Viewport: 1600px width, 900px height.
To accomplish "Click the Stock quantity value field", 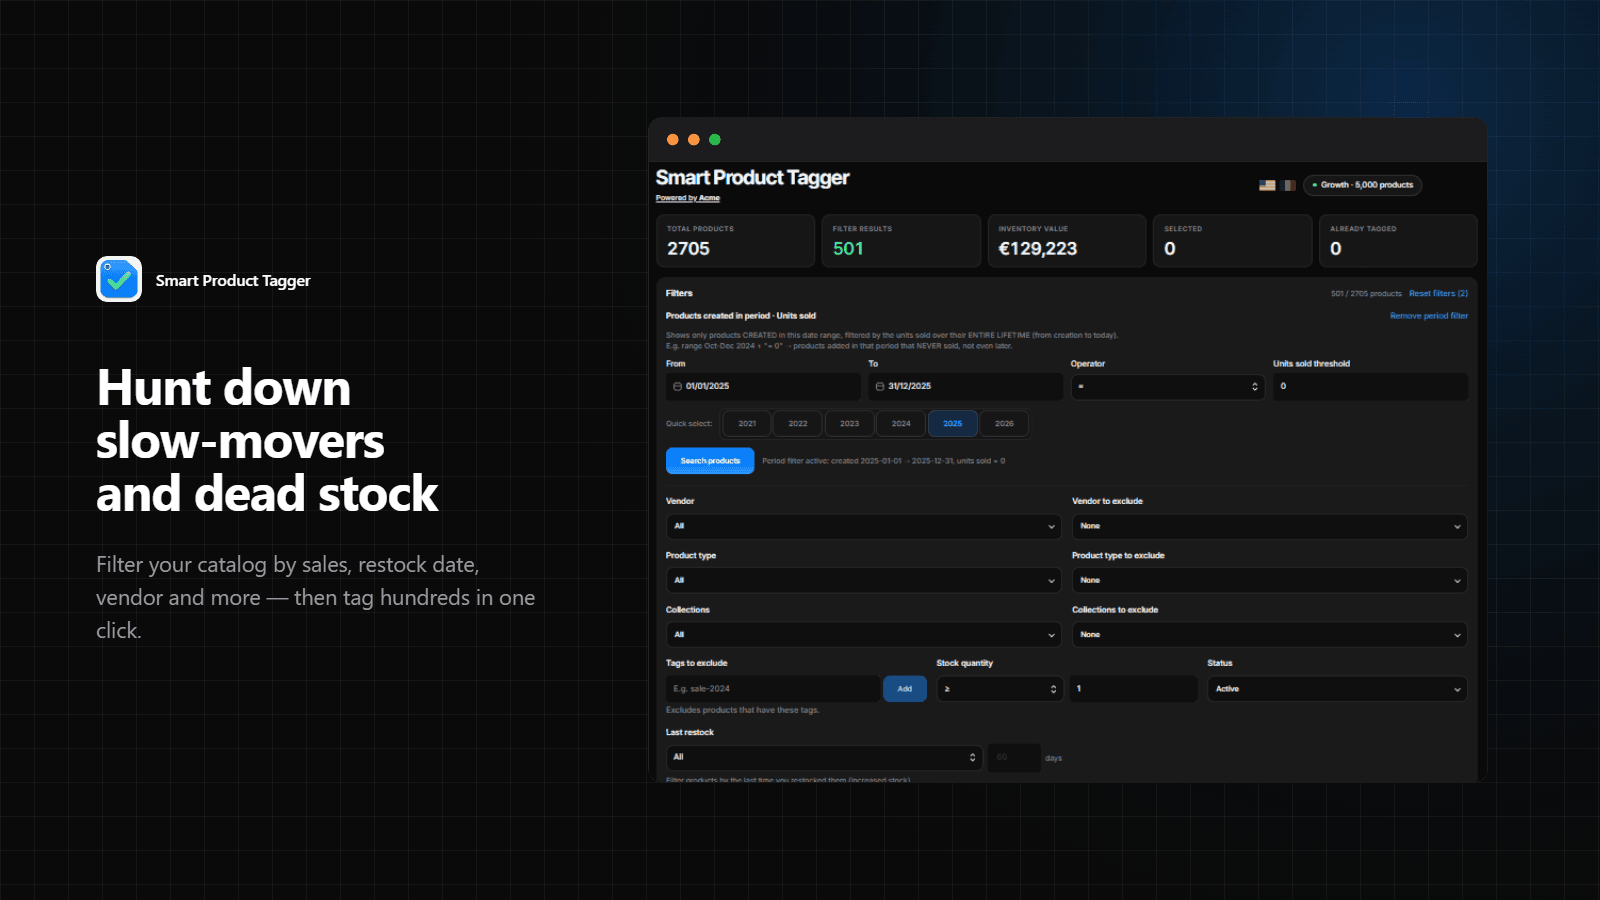I will click(1133, 689).
